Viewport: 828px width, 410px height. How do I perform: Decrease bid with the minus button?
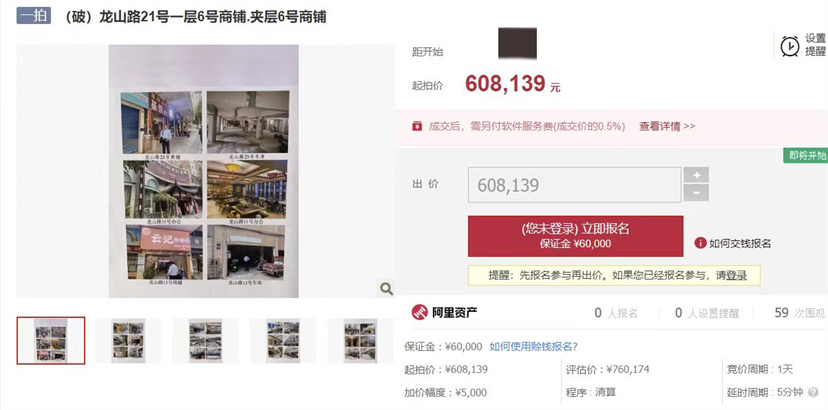pyautogui.click(x=696, y=193)
